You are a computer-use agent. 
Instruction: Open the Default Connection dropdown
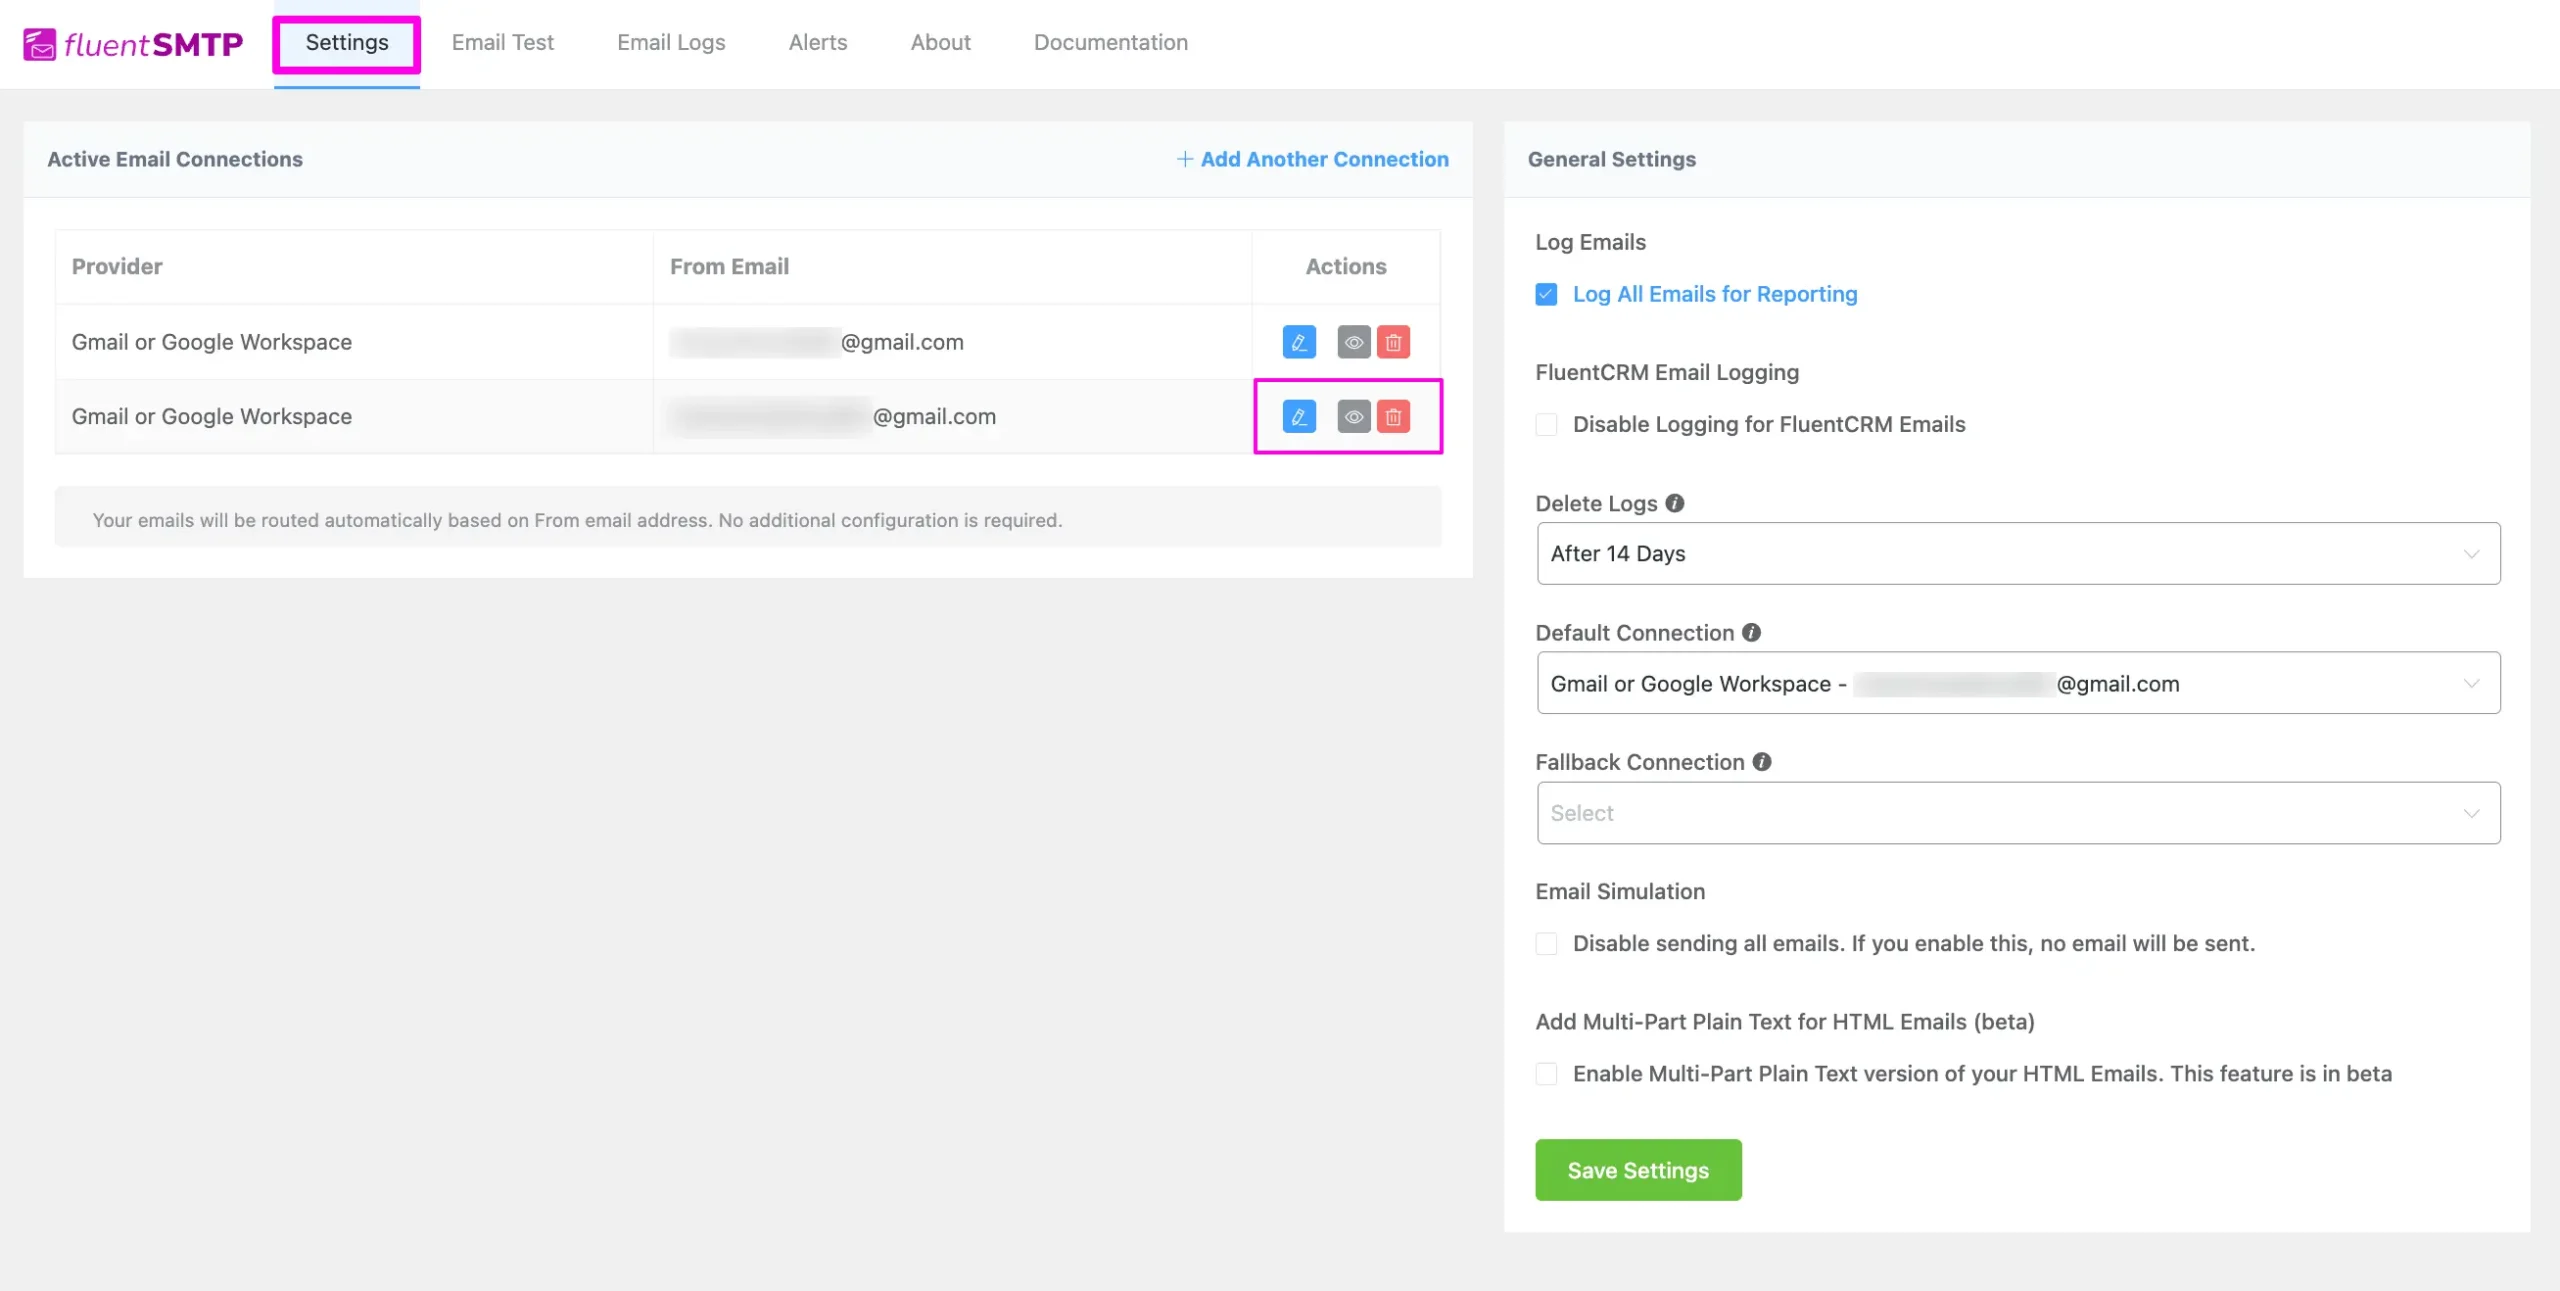coord(2018,683)
